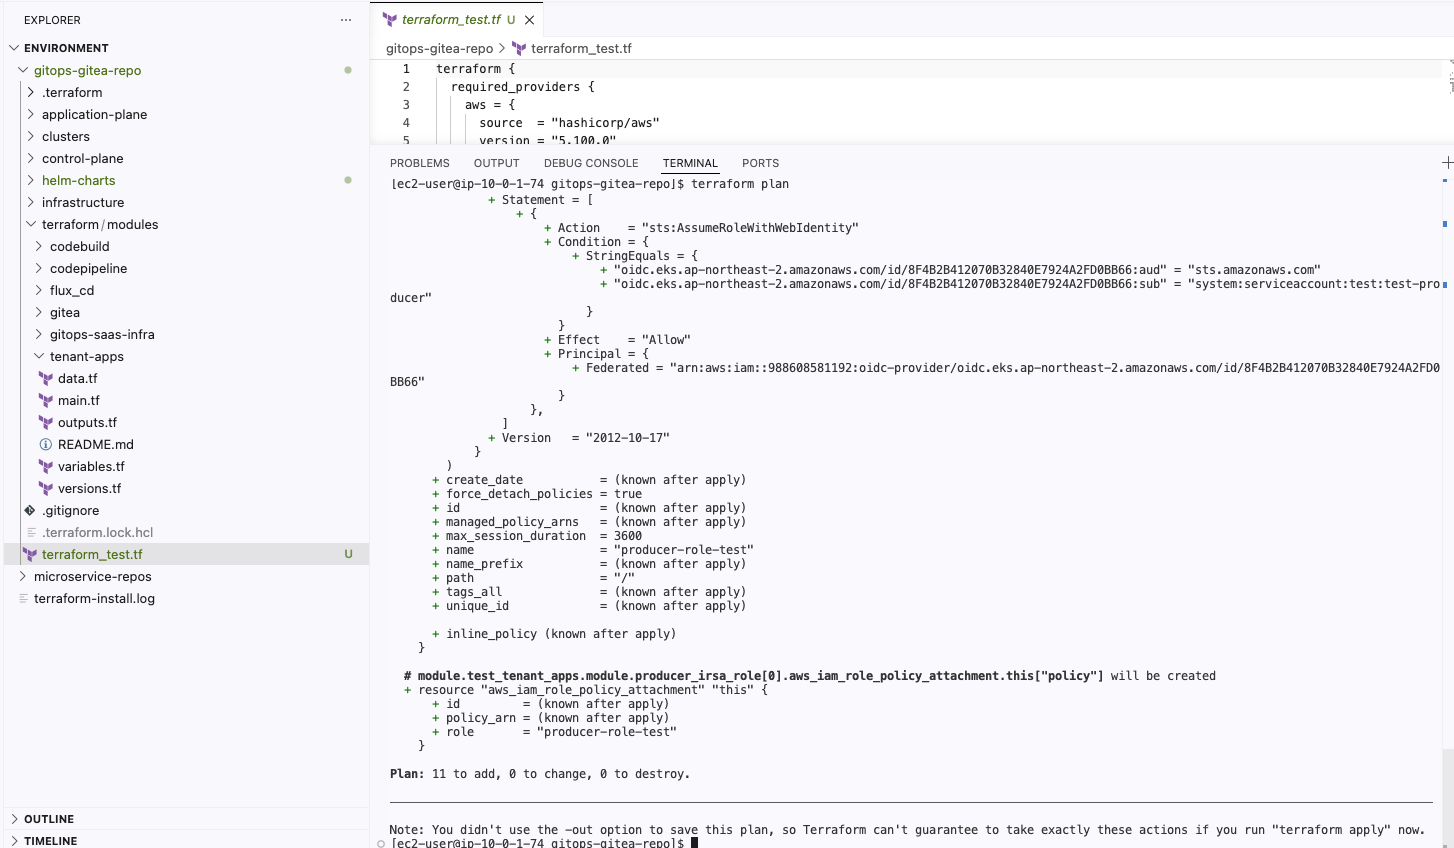Click the new terminal plus icon
The width and height of the screenshot is (1454, 848).
(1446, 163)
